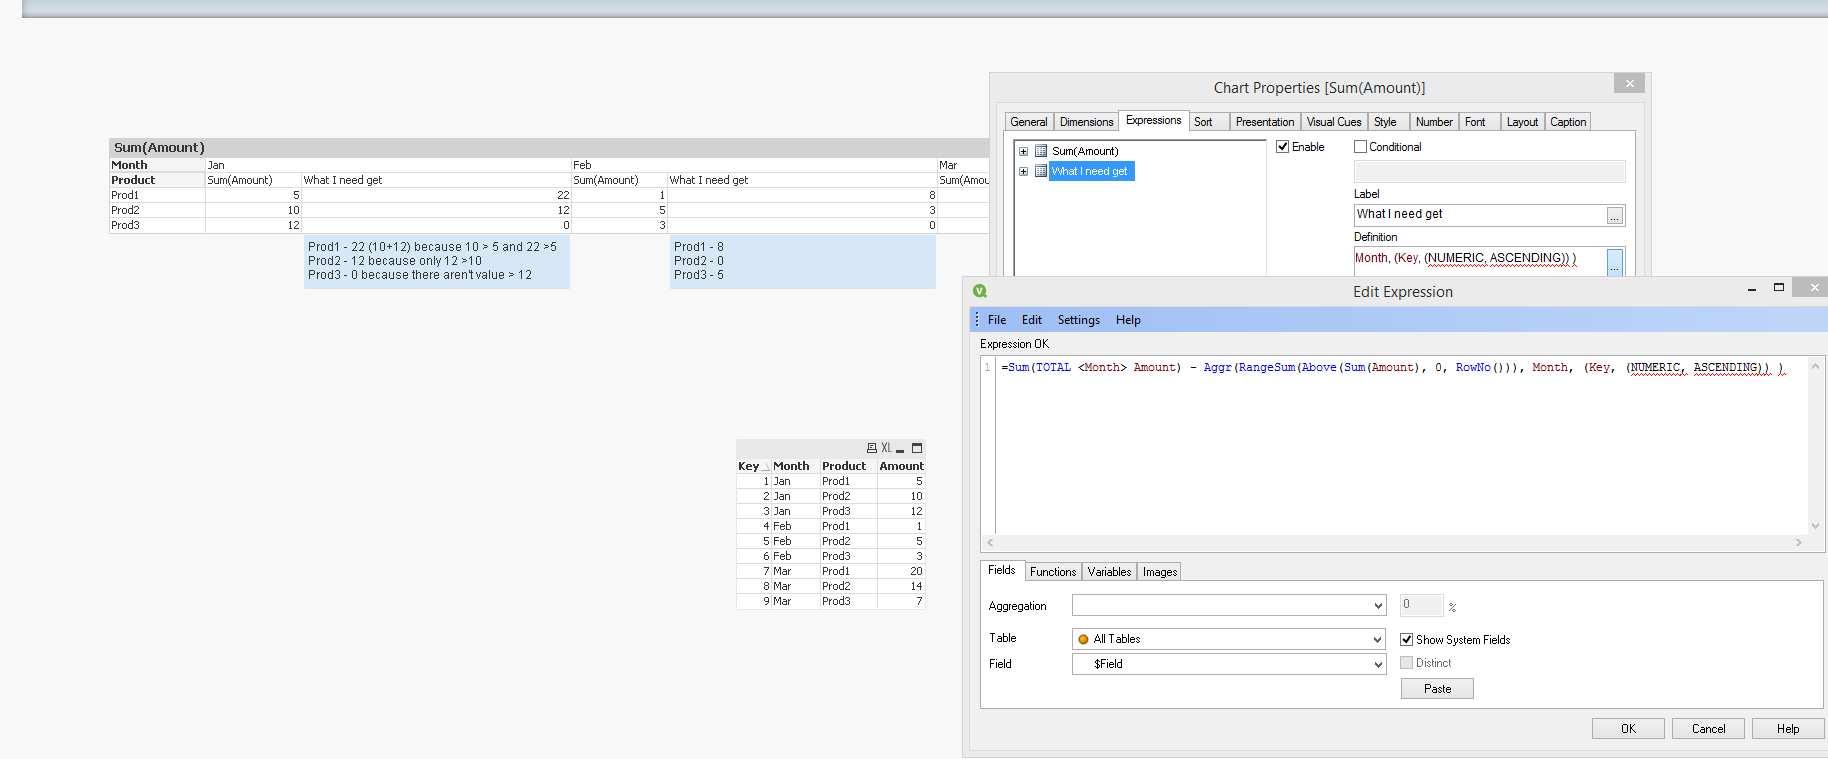
Task: Open Label field ellipsis edit button
Action: click(x=1614, y=215)
